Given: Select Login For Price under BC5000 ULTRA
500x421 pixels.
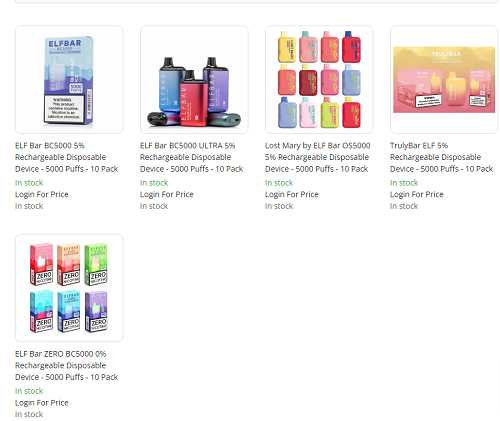Looking at the screenshot, I should coord(167,194).
